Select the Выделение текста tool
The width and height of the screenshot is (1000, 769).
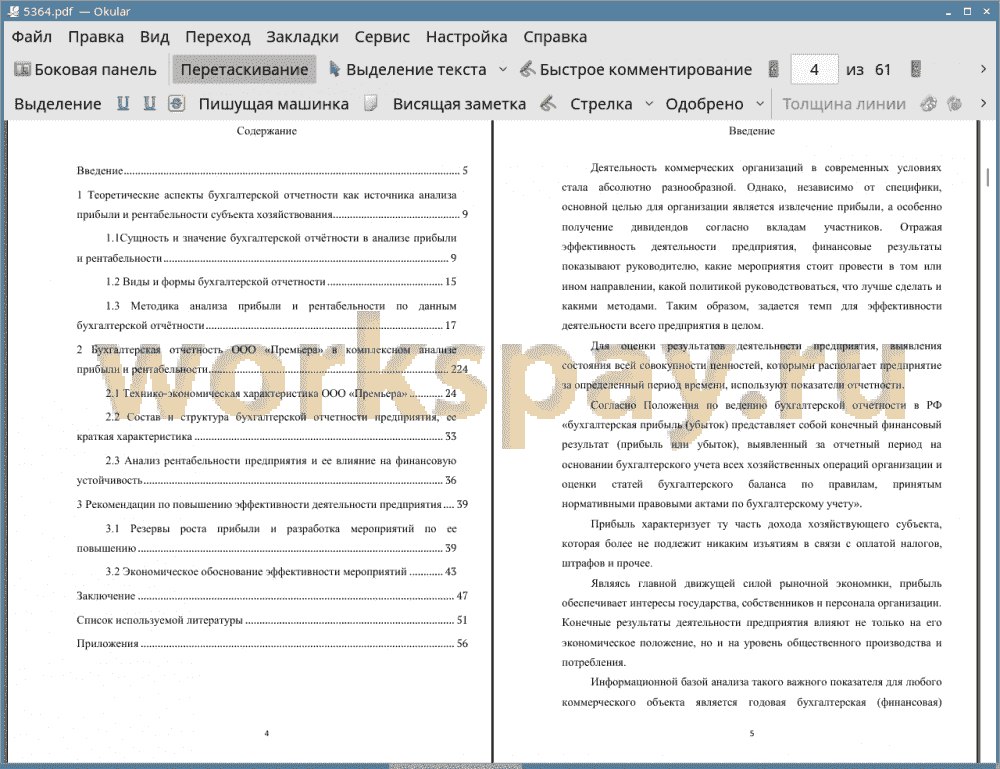[x=407, y=70]
